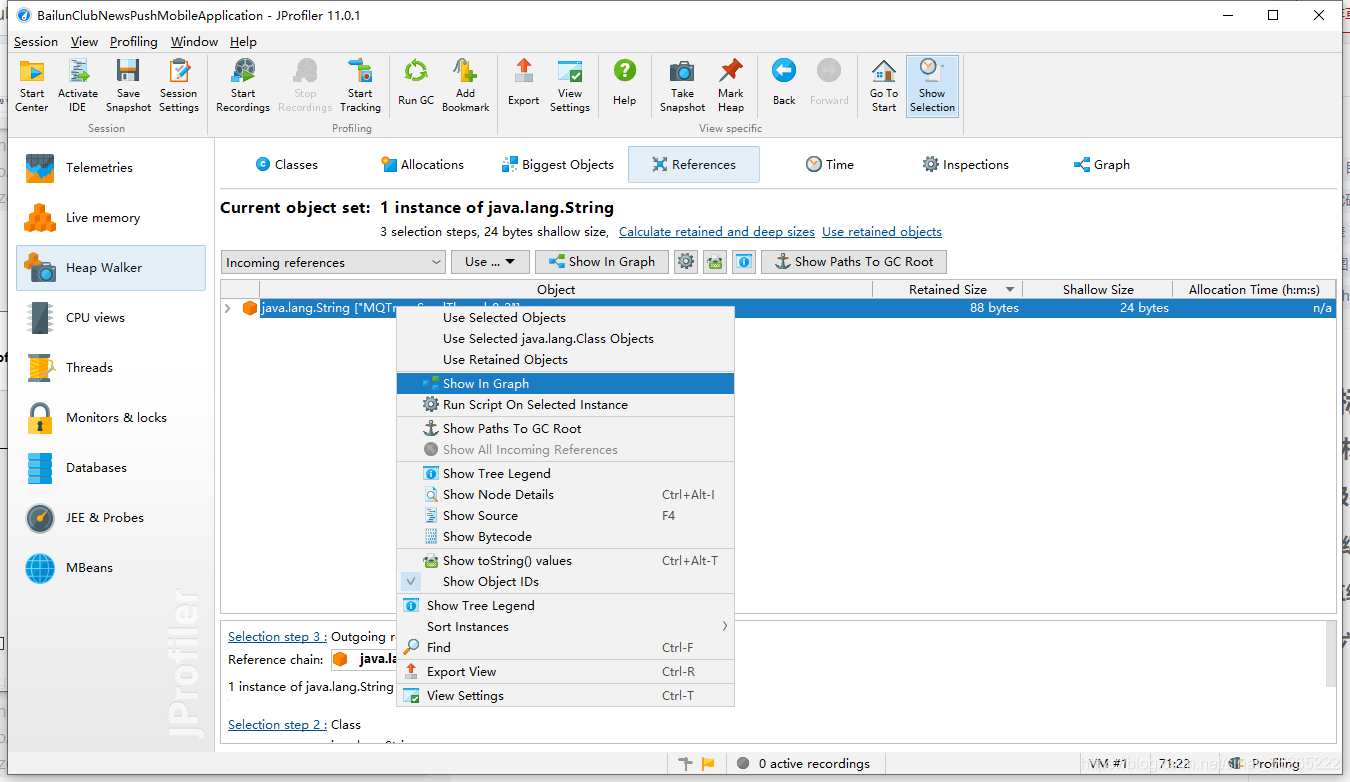Open Threads section in sidebar
The height and width of the screenshot is (782, 1350).
click(111, 368)
